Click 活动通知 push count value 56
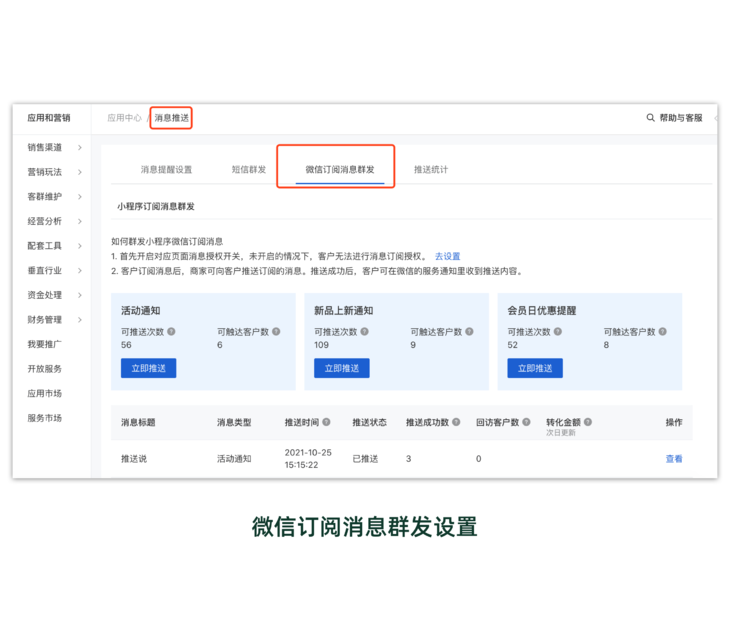Image resolution: width=730 pixels, height=641 pixels. 126,345
